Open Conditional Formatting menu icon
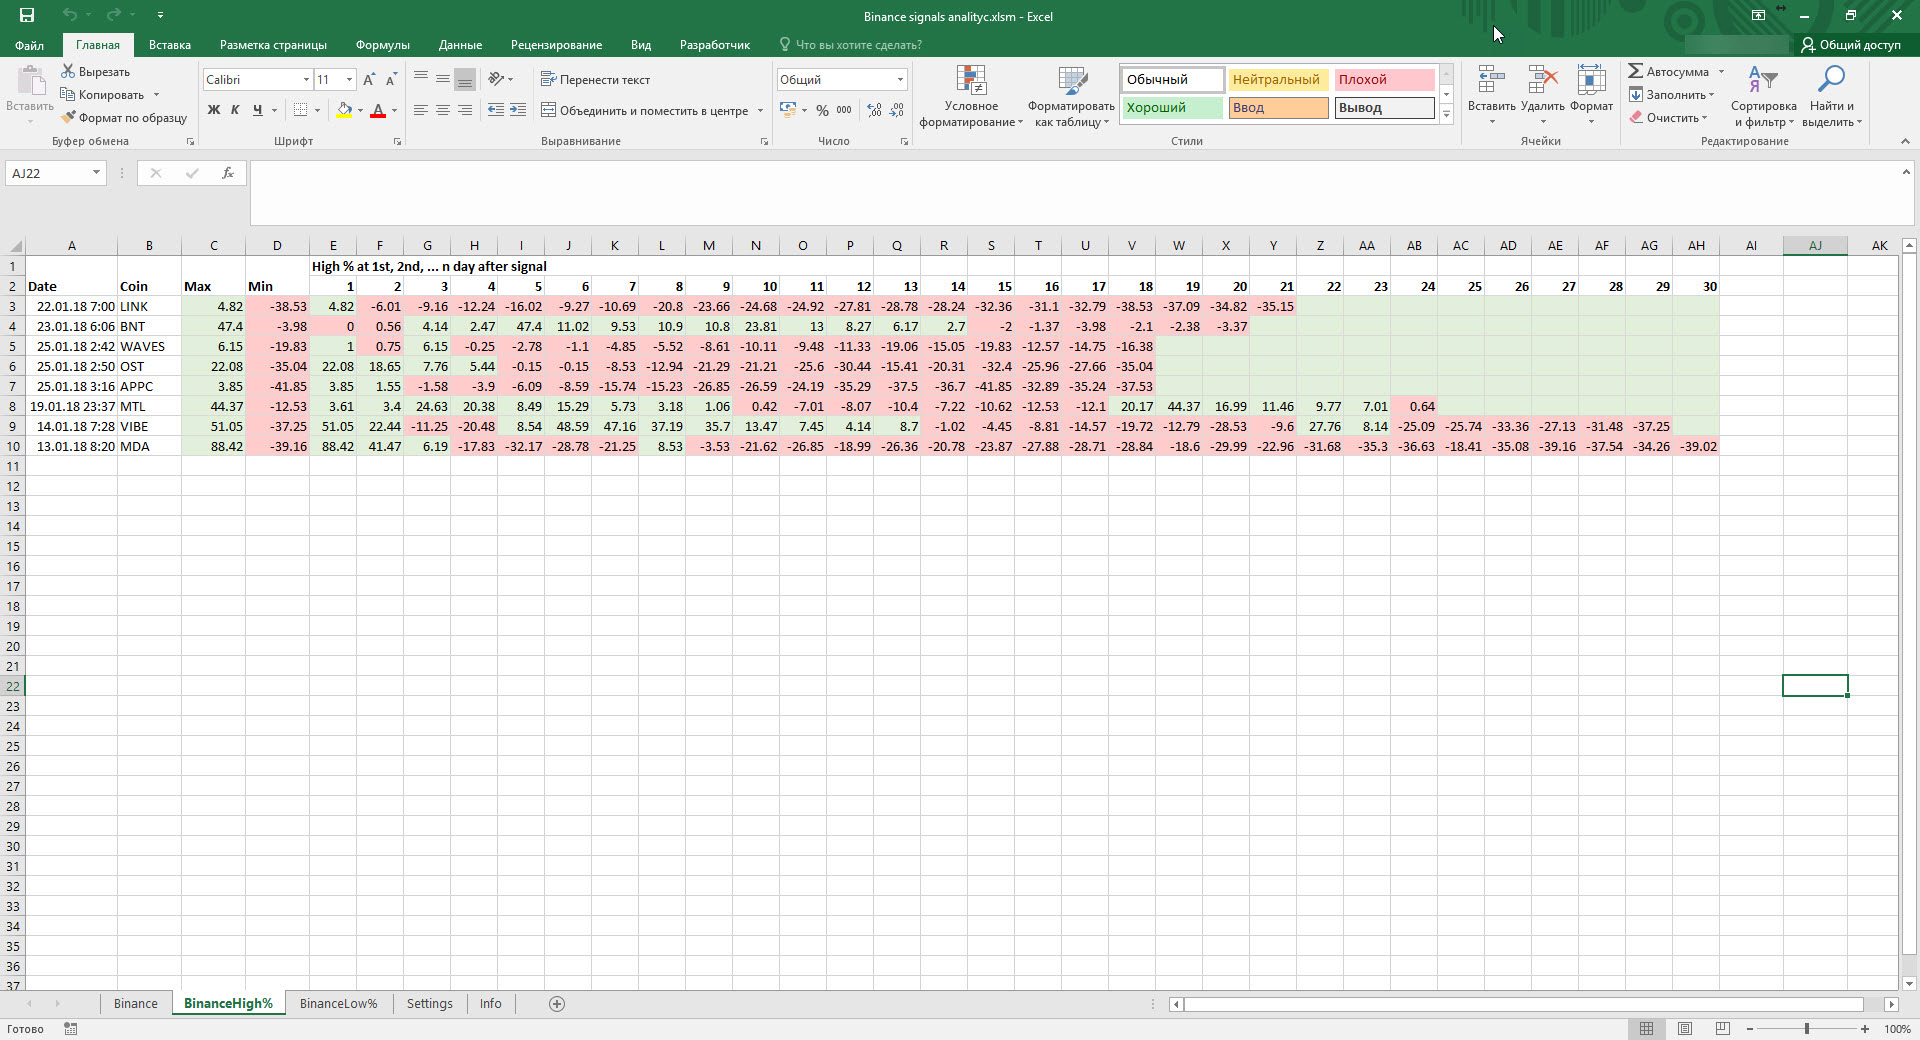 [x=970, y=80]
